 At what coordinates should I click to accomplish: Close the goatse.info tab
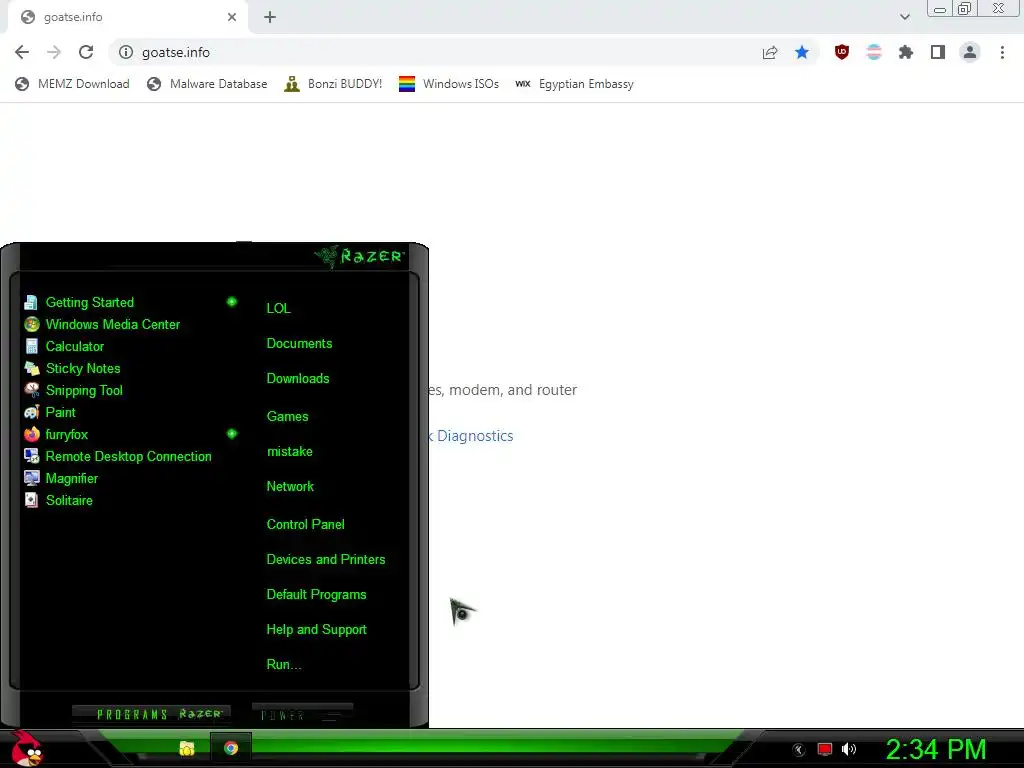pyautogui.click(x=232, y=17)
